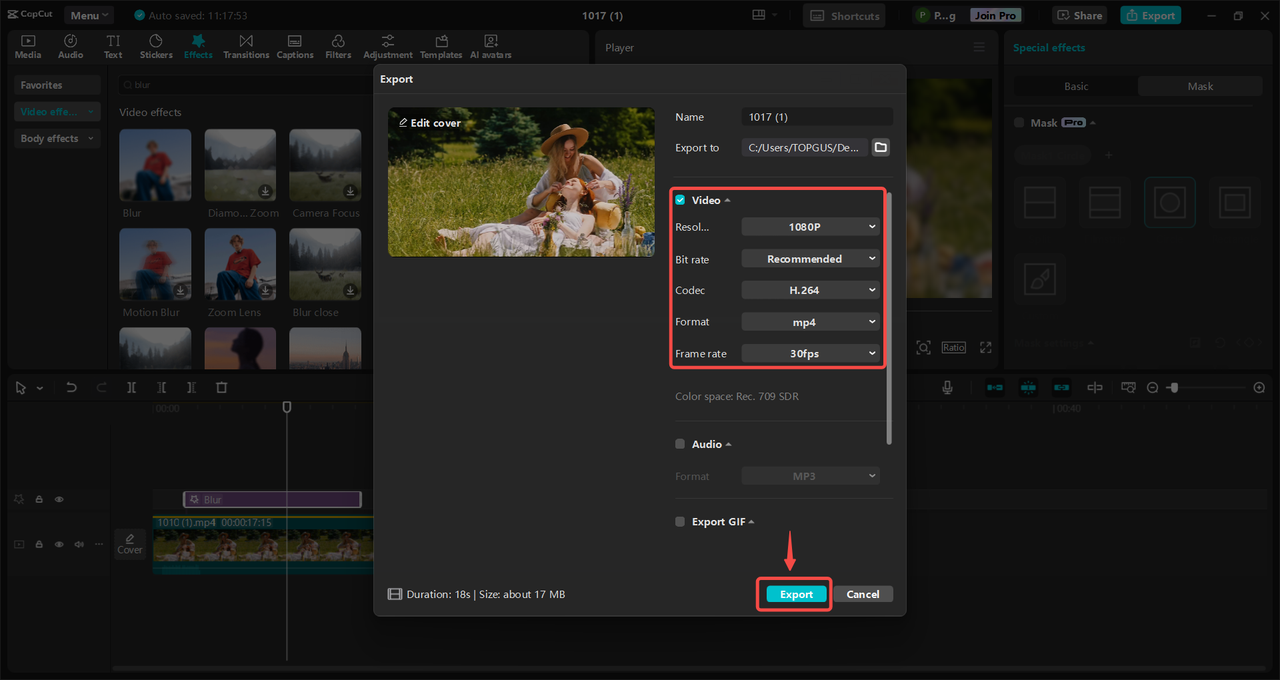Click the Delete trash icon in timeline toolbar

(222, 387)
